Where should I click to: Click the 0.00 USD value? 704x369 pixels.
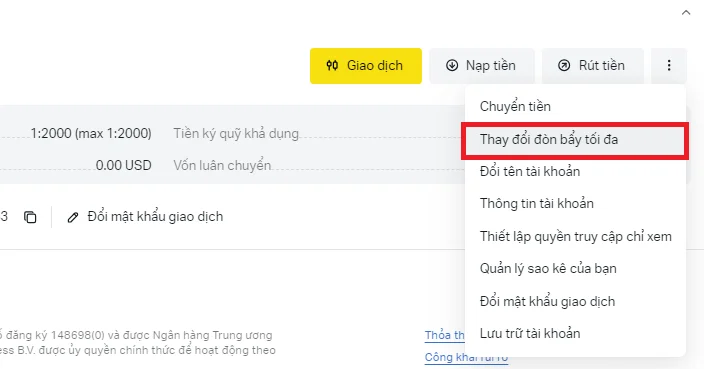[123, 165]
